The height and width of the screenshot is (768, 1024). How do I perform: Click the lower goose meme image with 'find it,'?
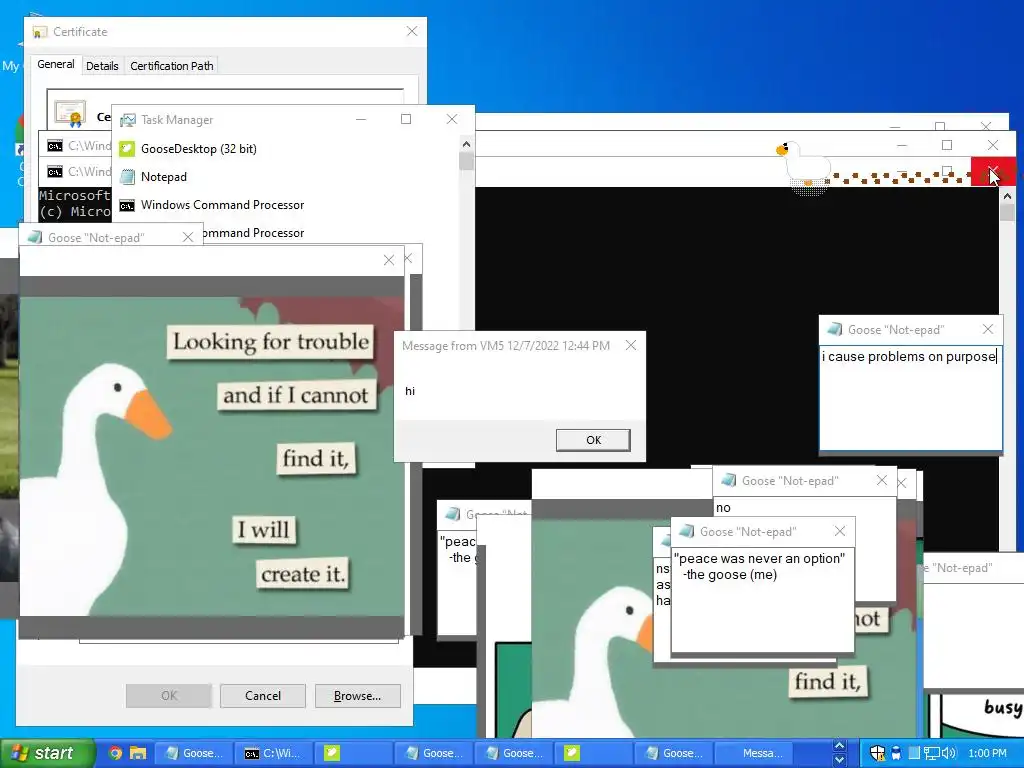tap(725, 627)
